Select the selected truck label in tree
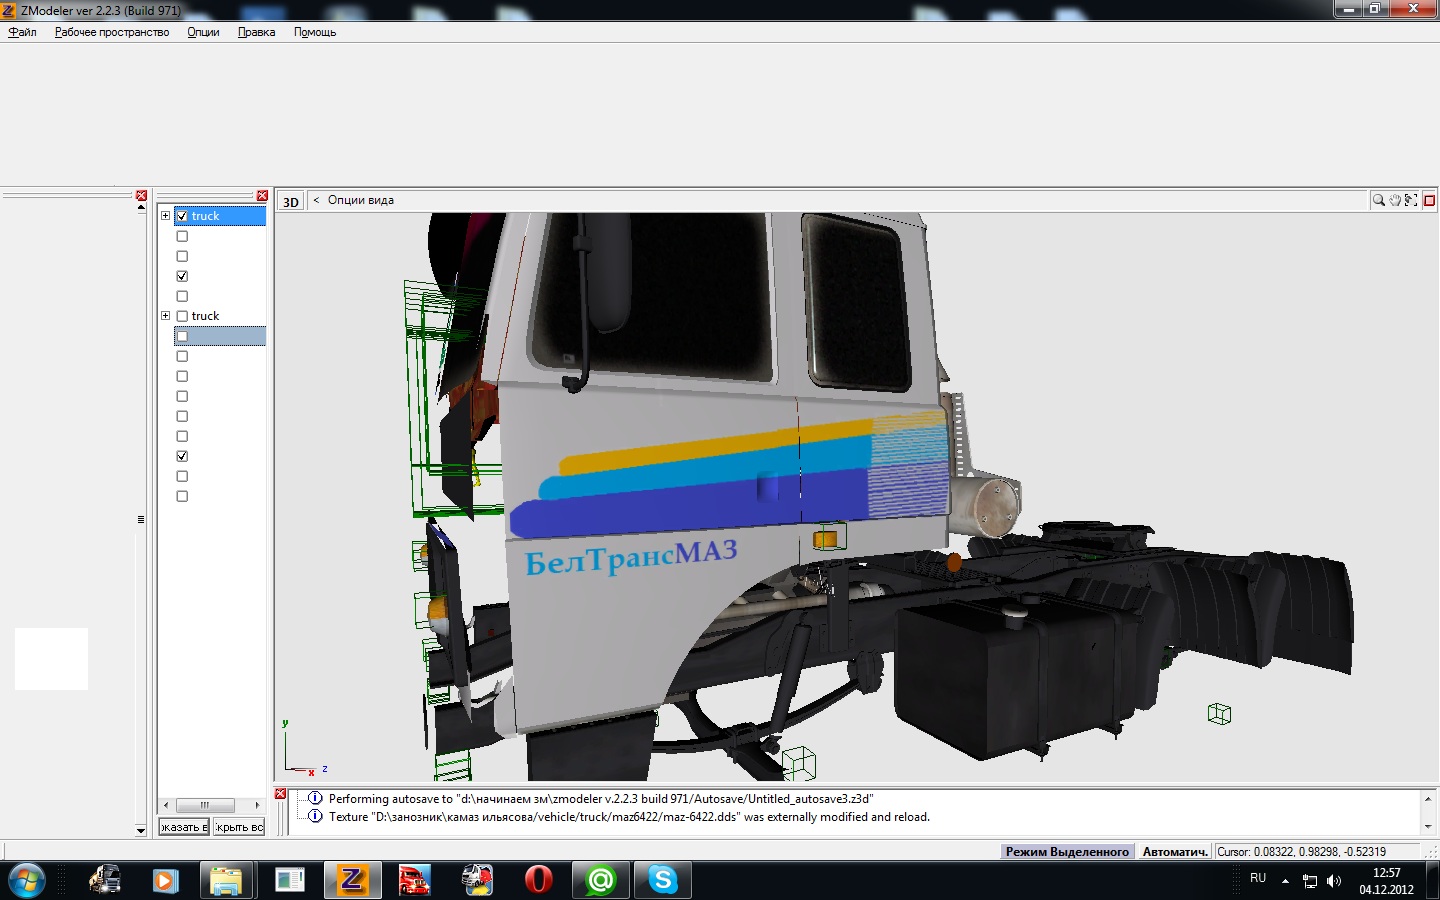 [x=205, y=216]
